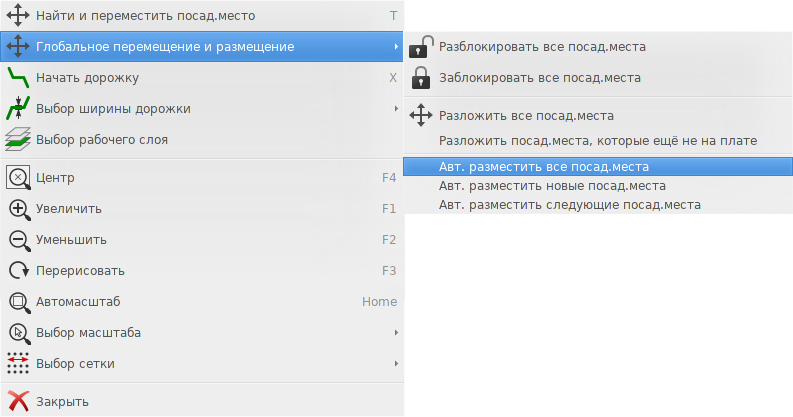Viewport: 793px width, 417px height.
Task: Open Выбор сетки submenu label
Action: click(75, 363)
